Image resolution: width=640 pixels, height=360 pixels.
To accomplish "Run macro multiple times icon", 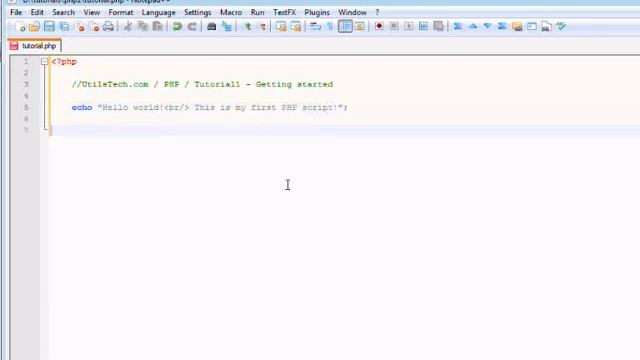I will 423,27.
